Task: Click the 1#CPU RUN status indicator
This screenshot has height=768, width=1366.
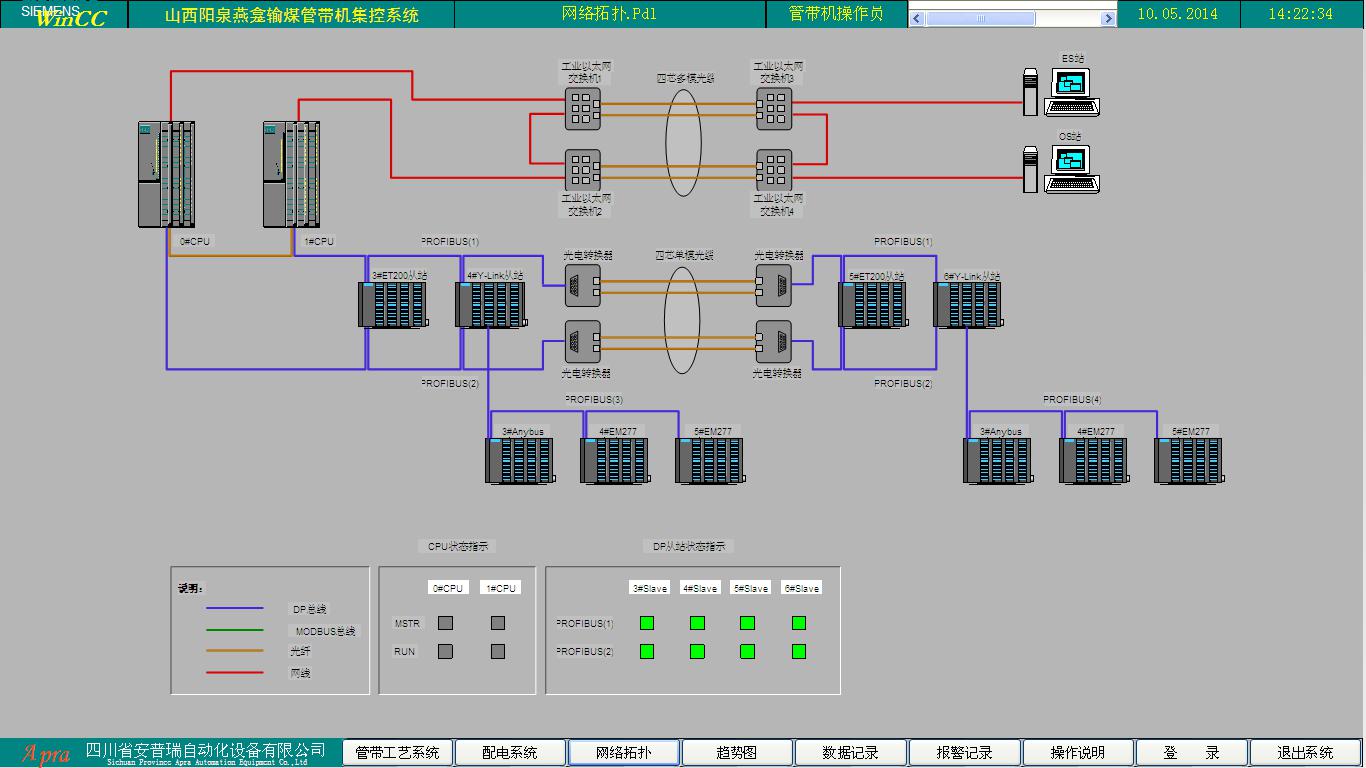Action: [498, 651]
